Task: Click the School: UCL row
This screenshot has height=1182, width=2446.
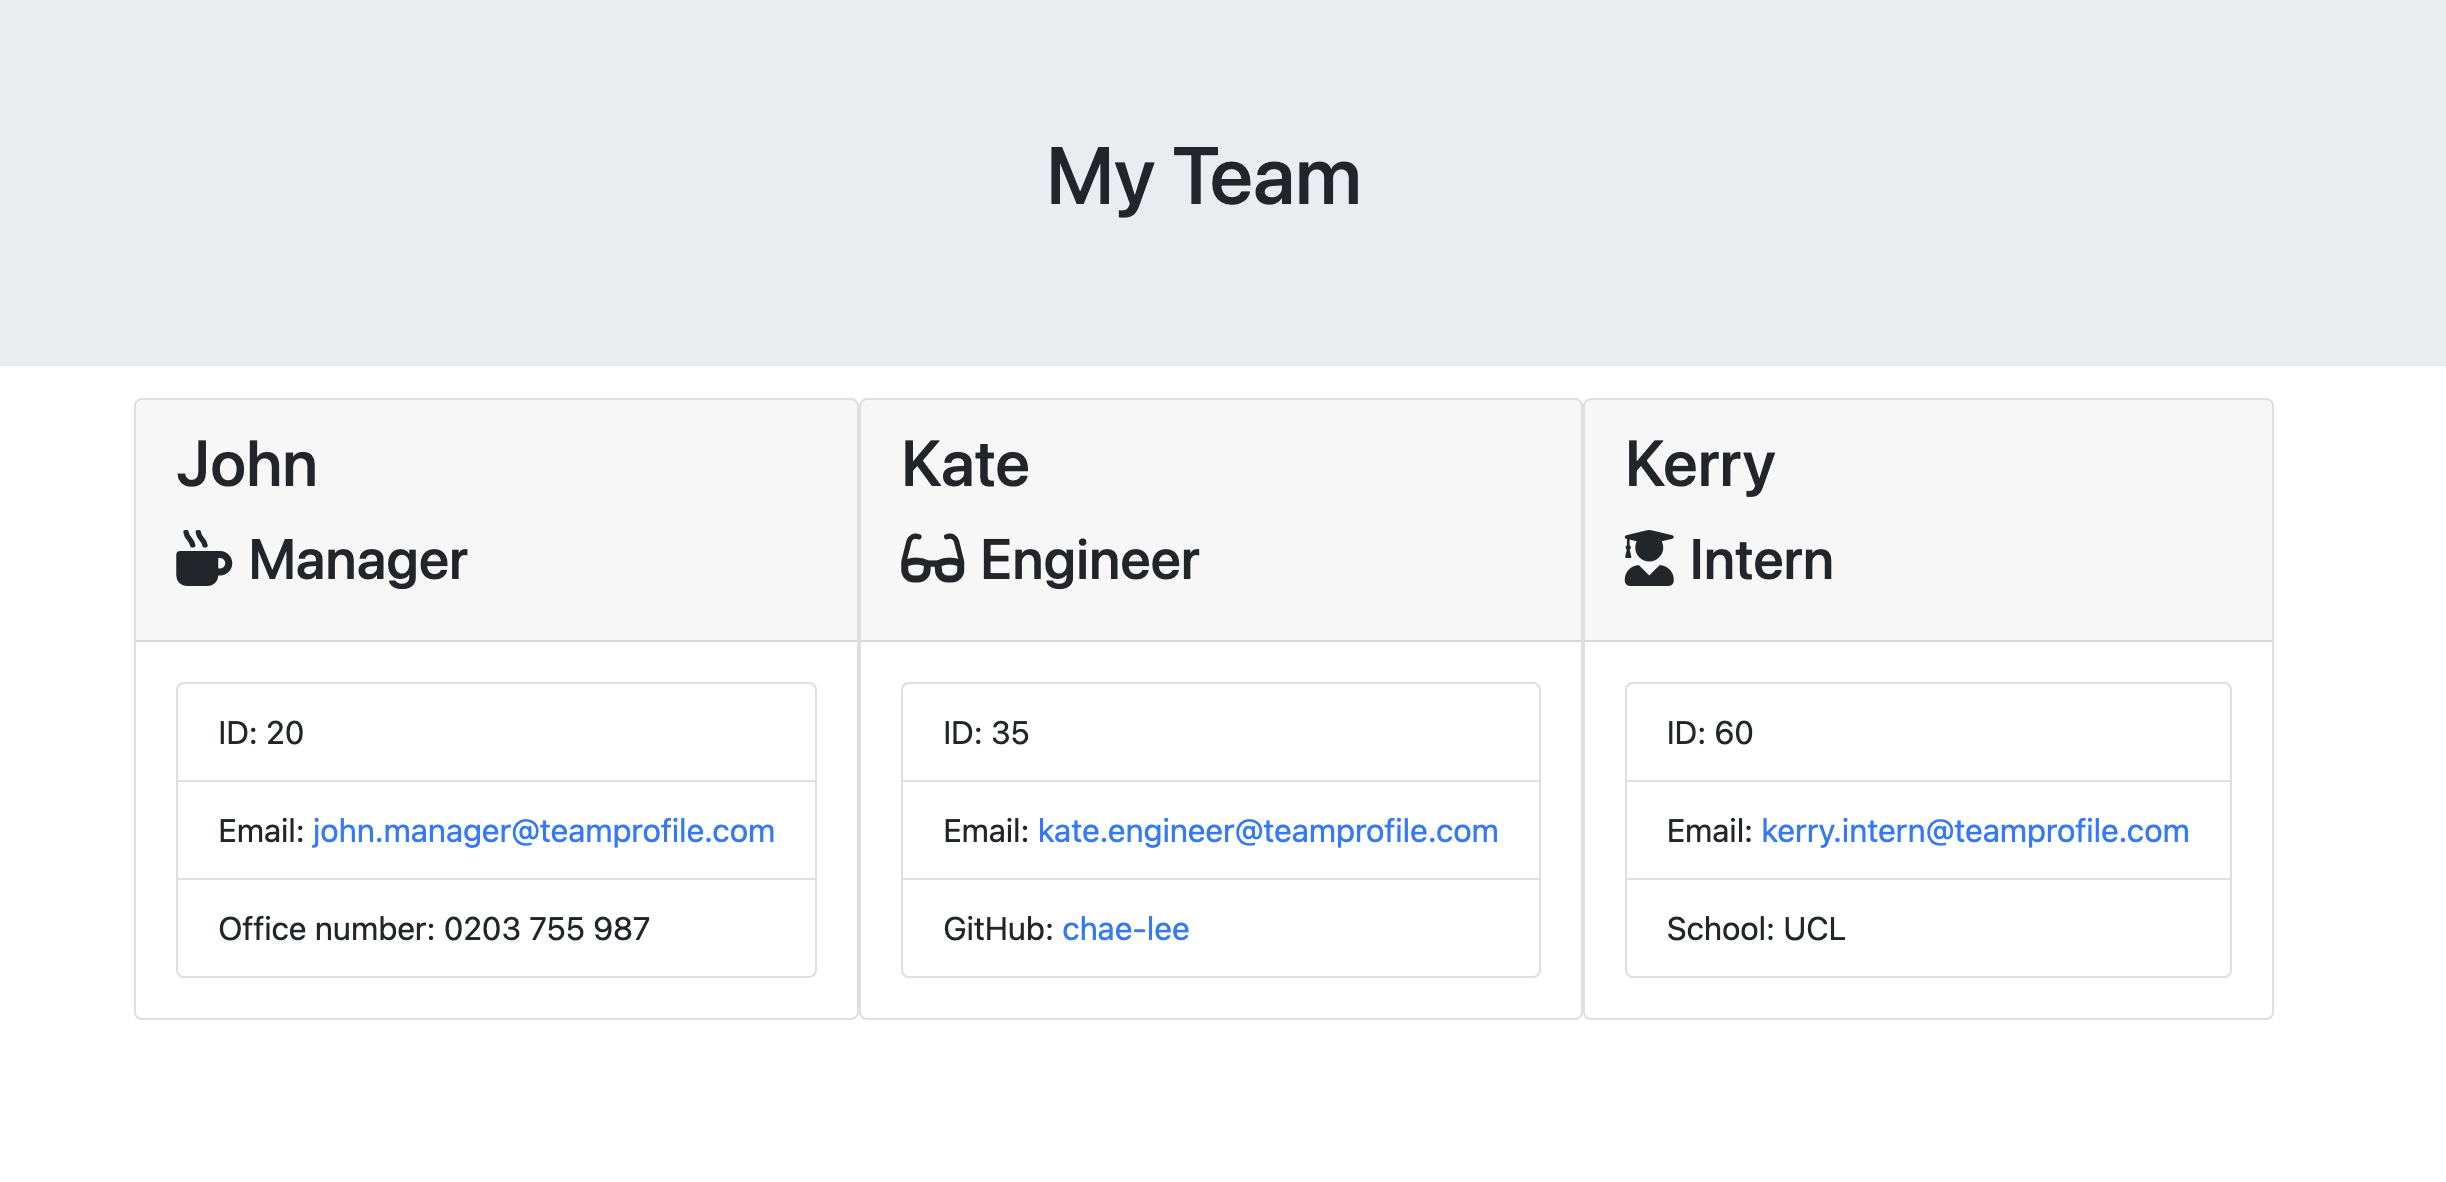Action: point(1928,929)
